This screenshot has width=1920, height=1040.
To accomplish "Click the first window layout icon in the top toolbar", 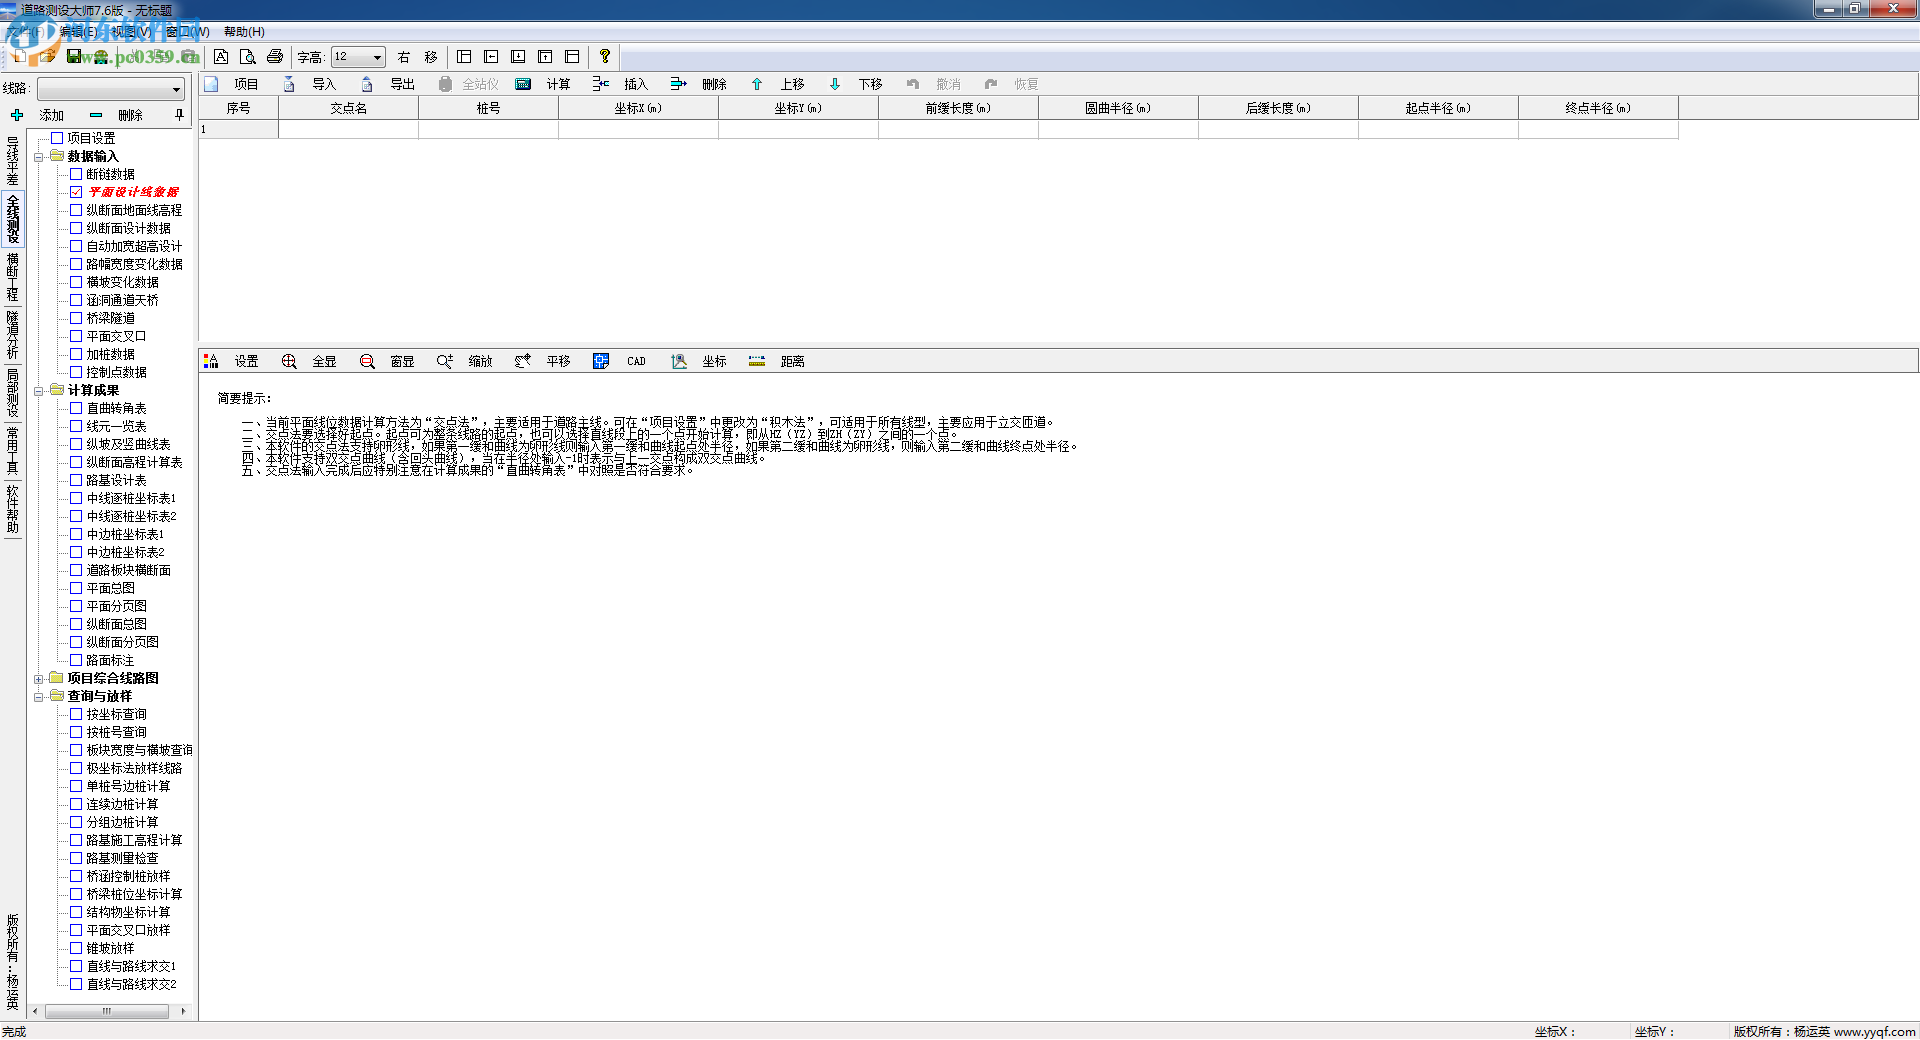I will point(464,57).
